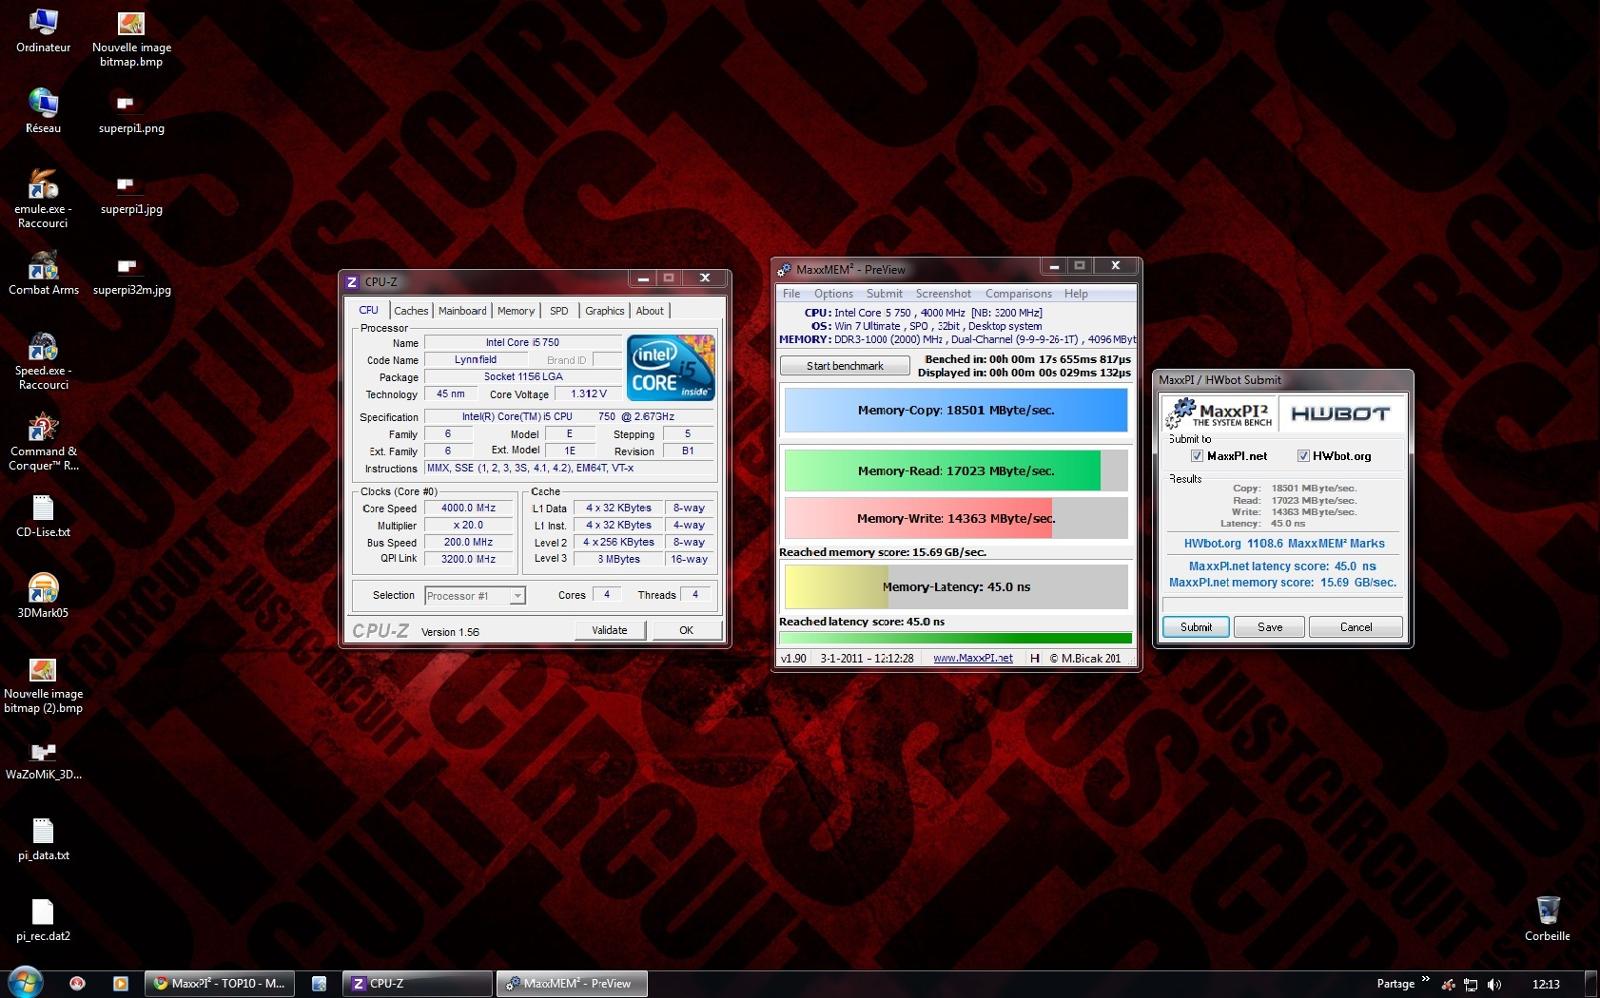Select the superpi32m.jpg file icon

pyautogui.click(x=126, y=266)
